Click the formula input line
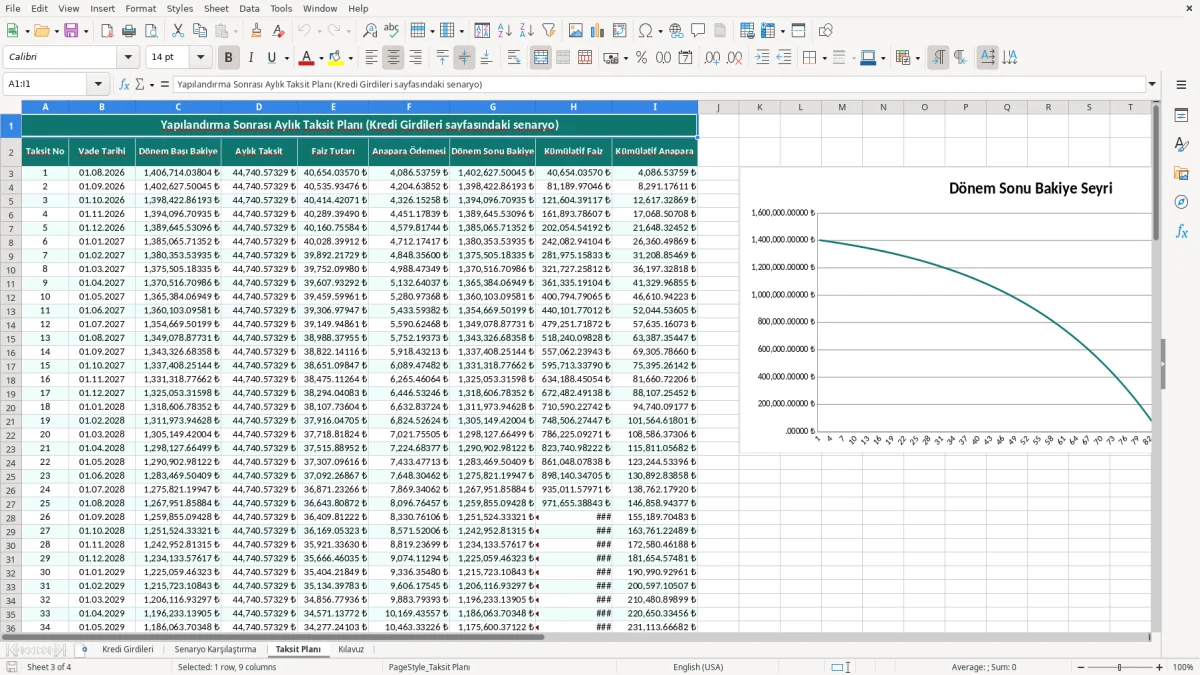 tap(659, 84)
